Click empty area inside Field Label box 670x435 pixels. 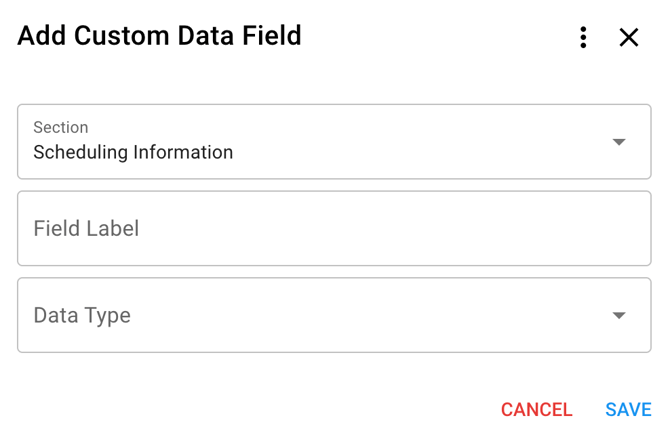coord(400,229)
